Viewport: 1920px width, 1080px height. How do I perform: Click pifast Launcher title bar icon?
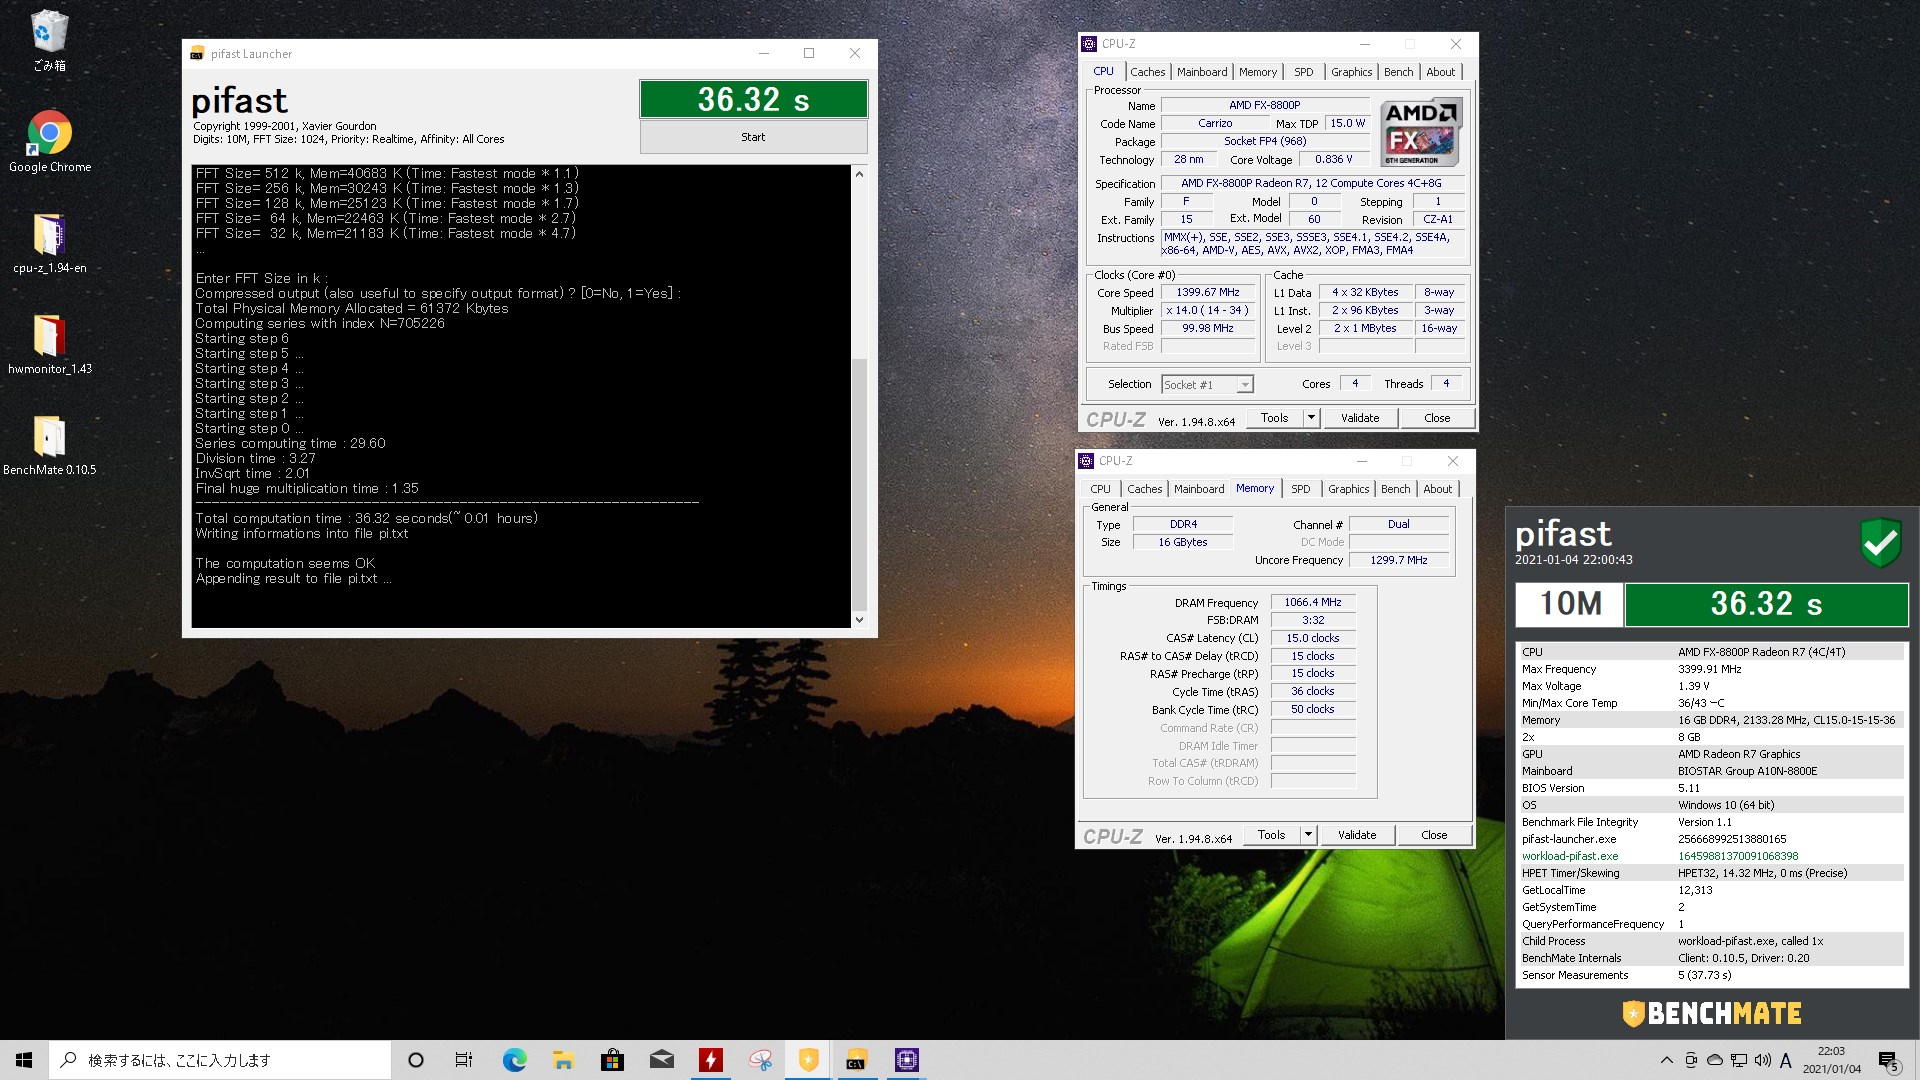tap(197, 54)
